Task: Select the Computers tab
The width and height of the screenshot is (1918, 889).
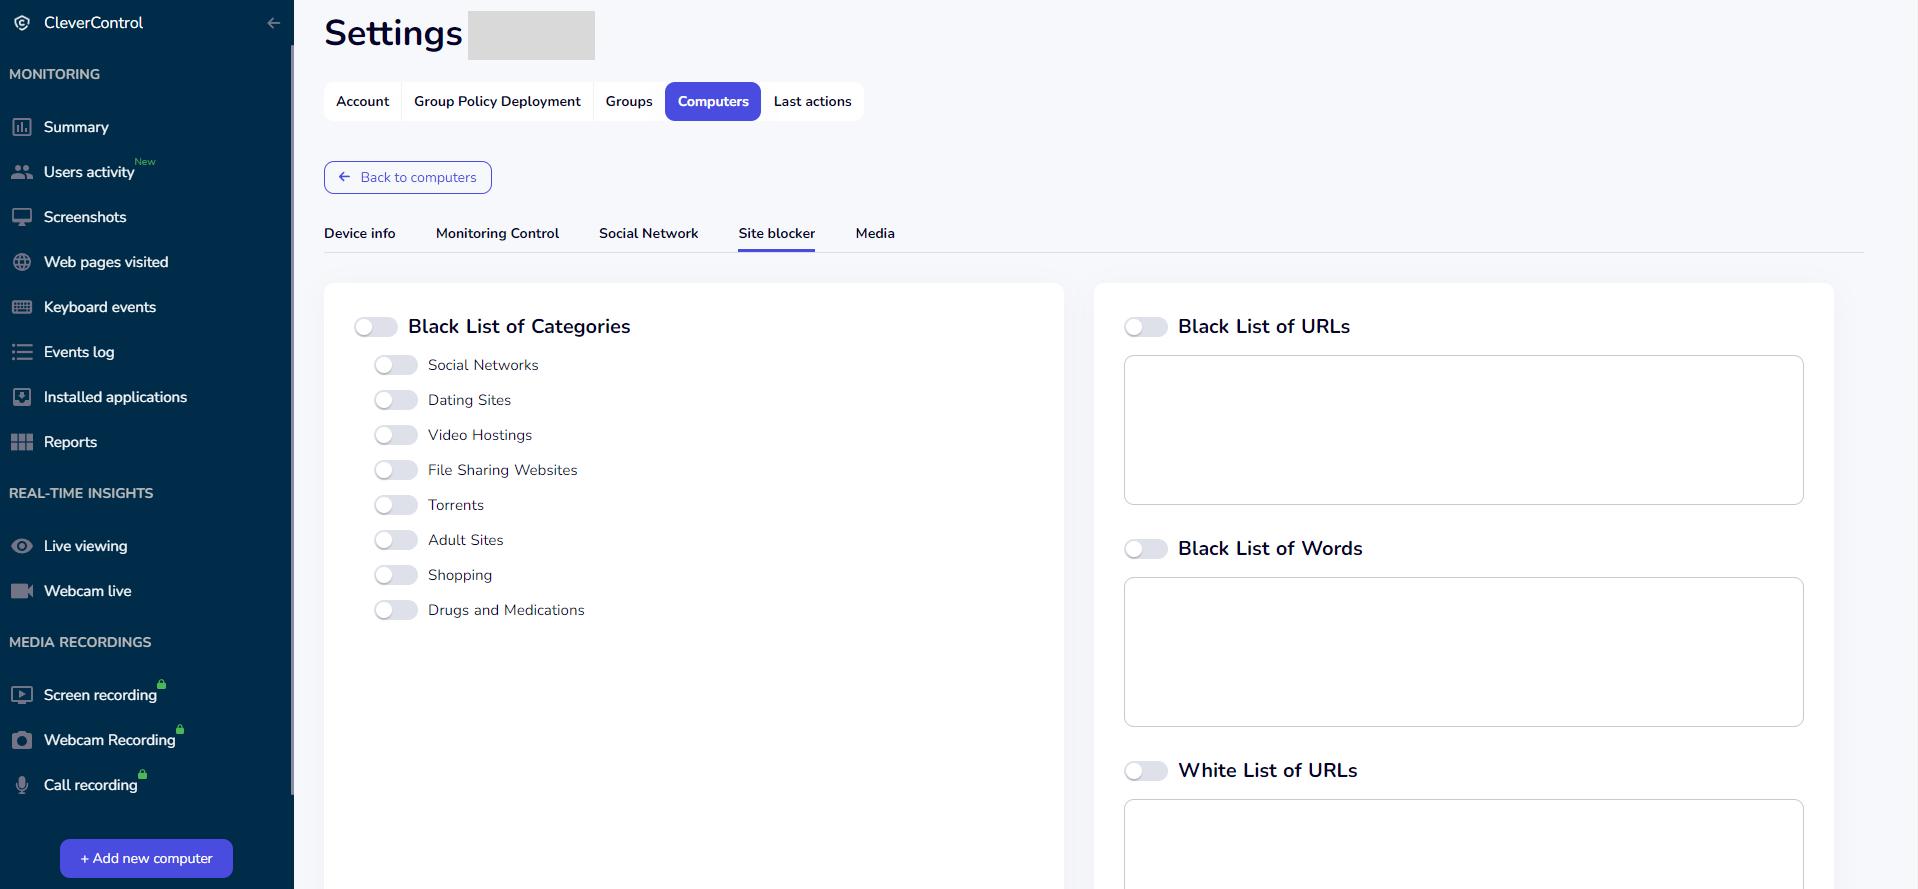Action: pyautogui.click(x=713, y=101)
